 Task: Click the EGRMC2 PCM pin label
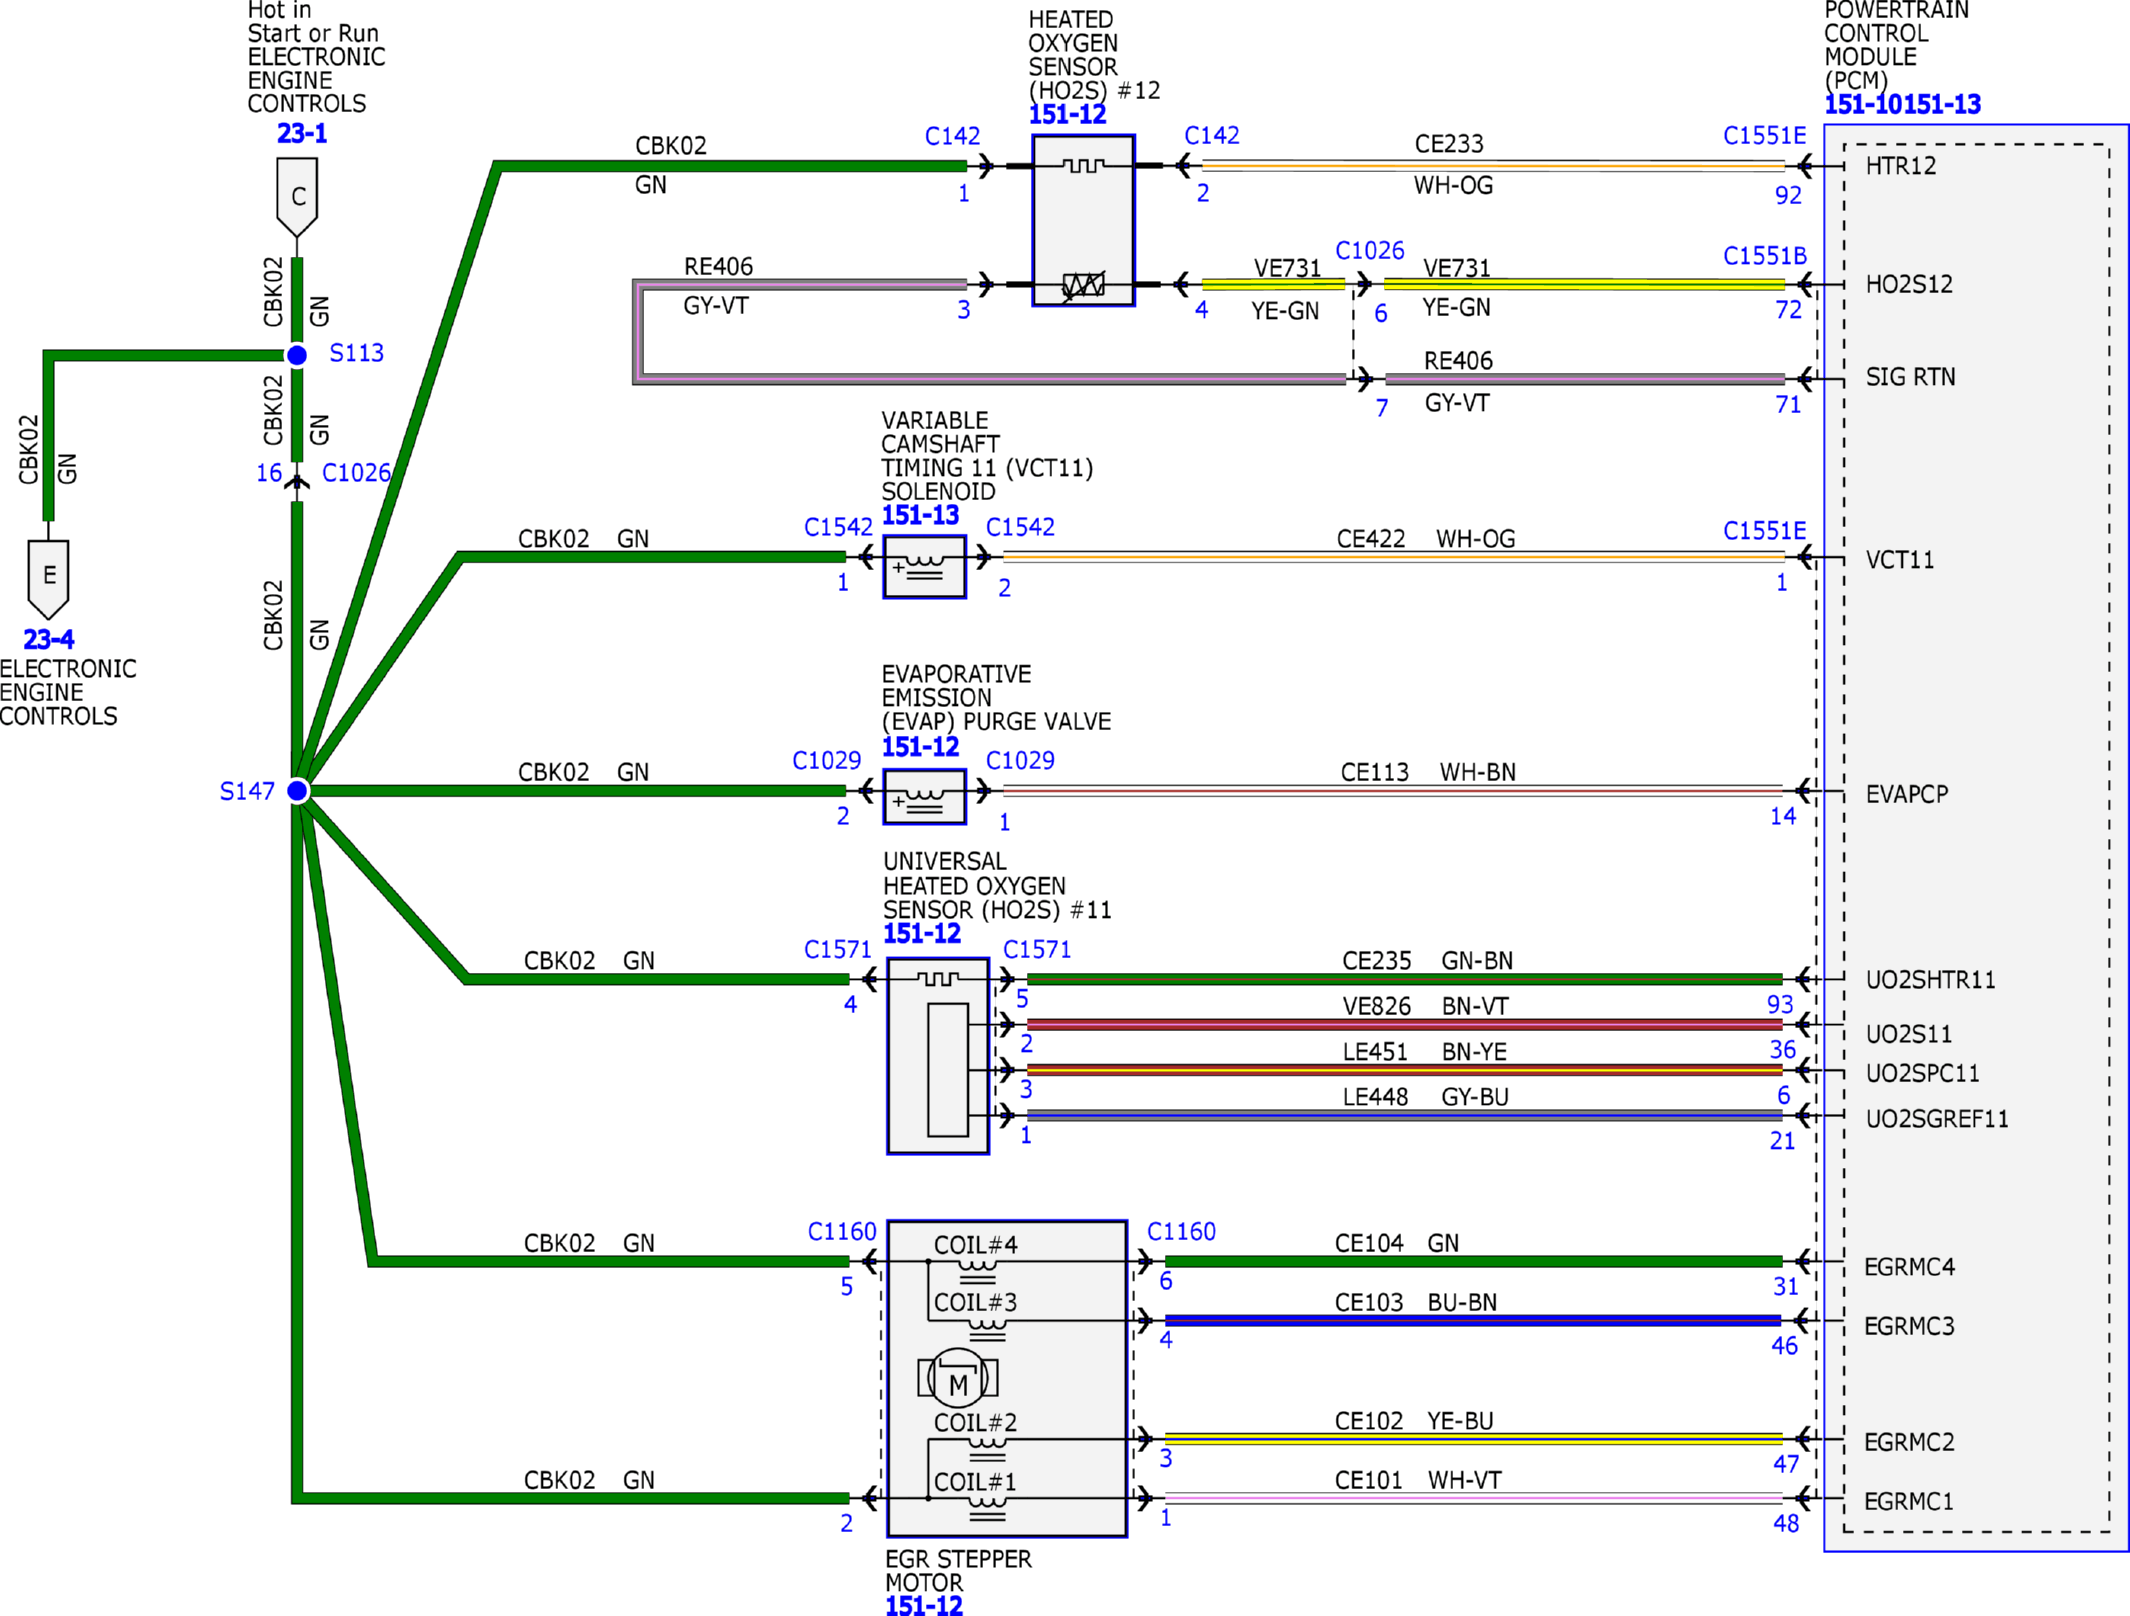(1909, 1442)
